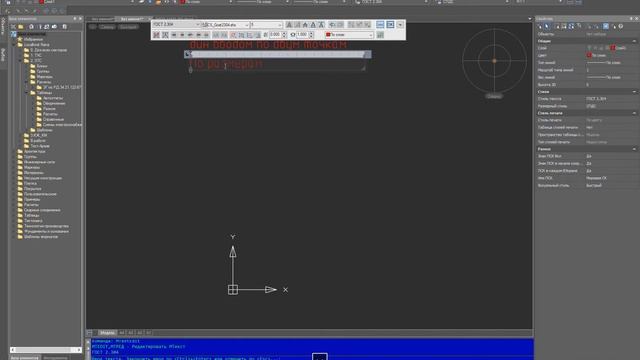Select the Инженерные сети folder

(x=36, y=162)
